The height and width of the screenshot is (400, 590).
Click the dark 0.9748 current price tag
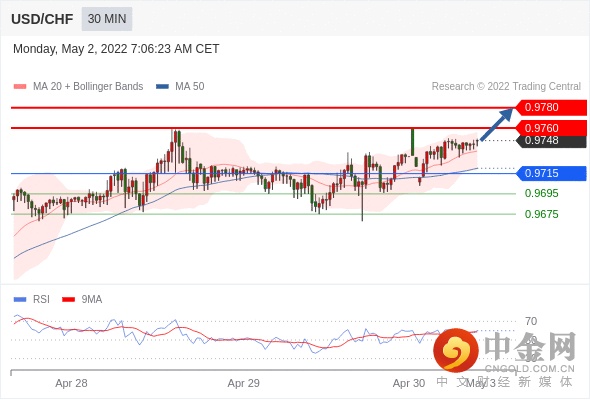click(x=551, y=141)
